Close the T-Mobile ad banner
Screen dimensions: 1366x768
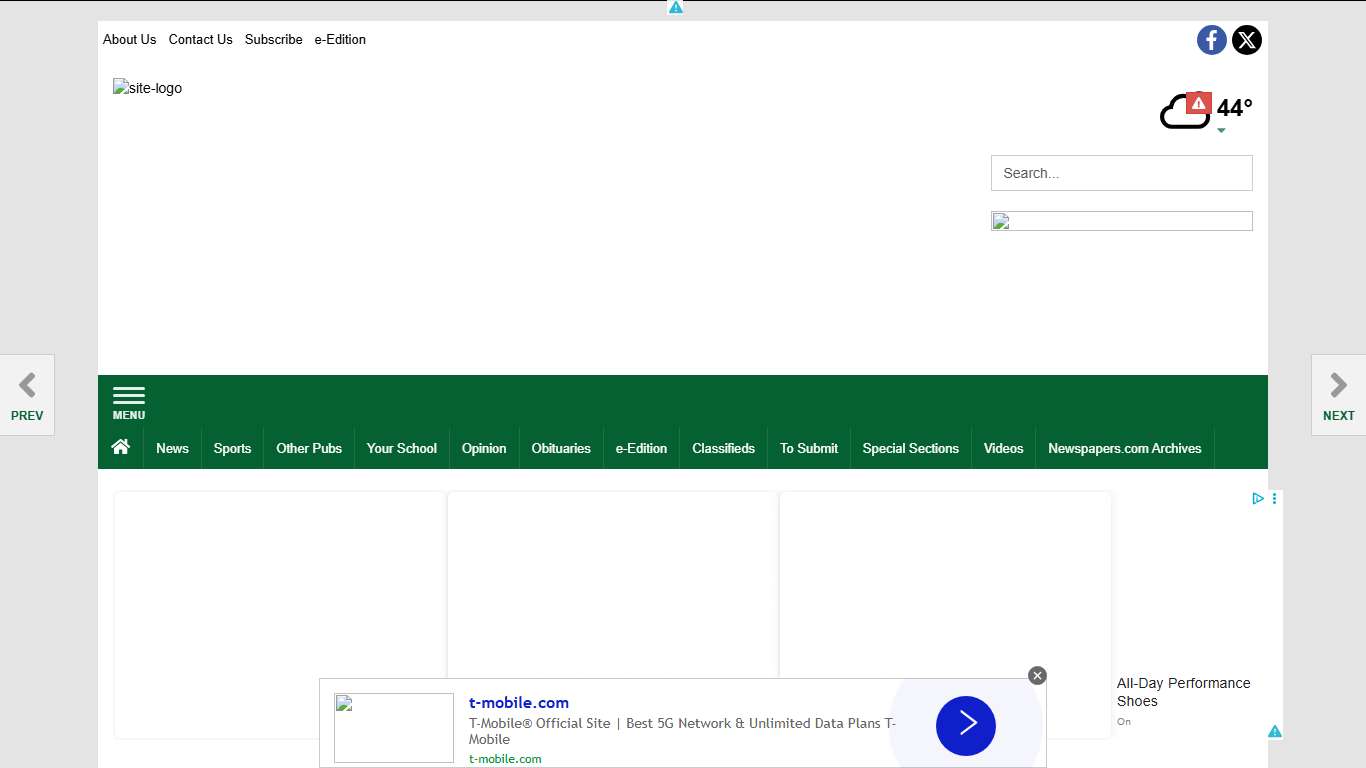coord(1037,676)
